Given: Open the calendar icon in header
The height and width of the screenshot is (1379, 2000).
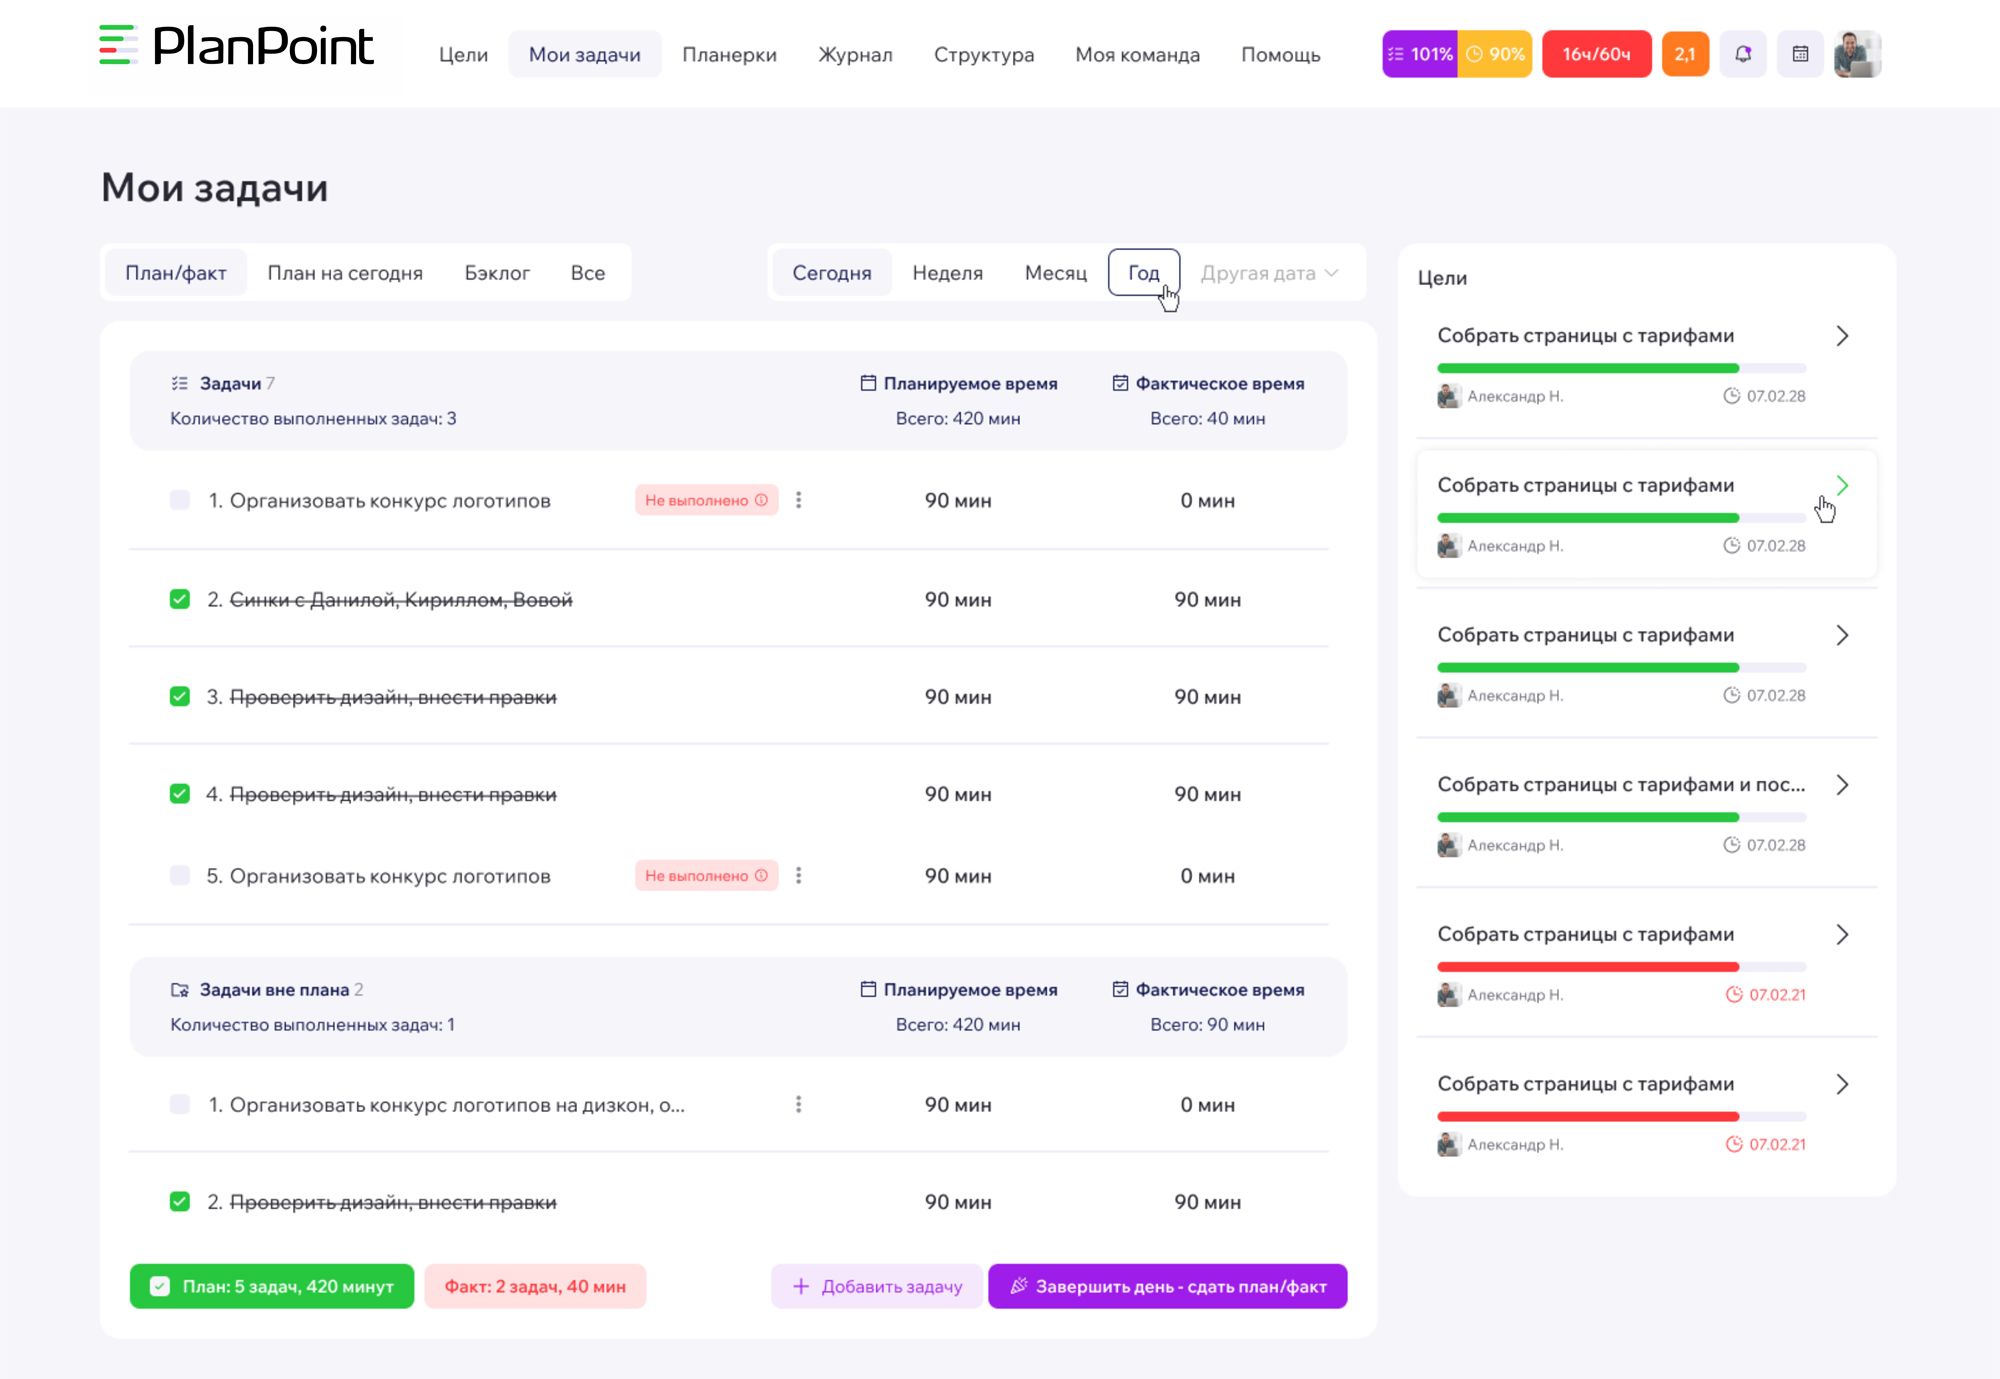Looking at the screenshot, I should tap(1800, 54).
